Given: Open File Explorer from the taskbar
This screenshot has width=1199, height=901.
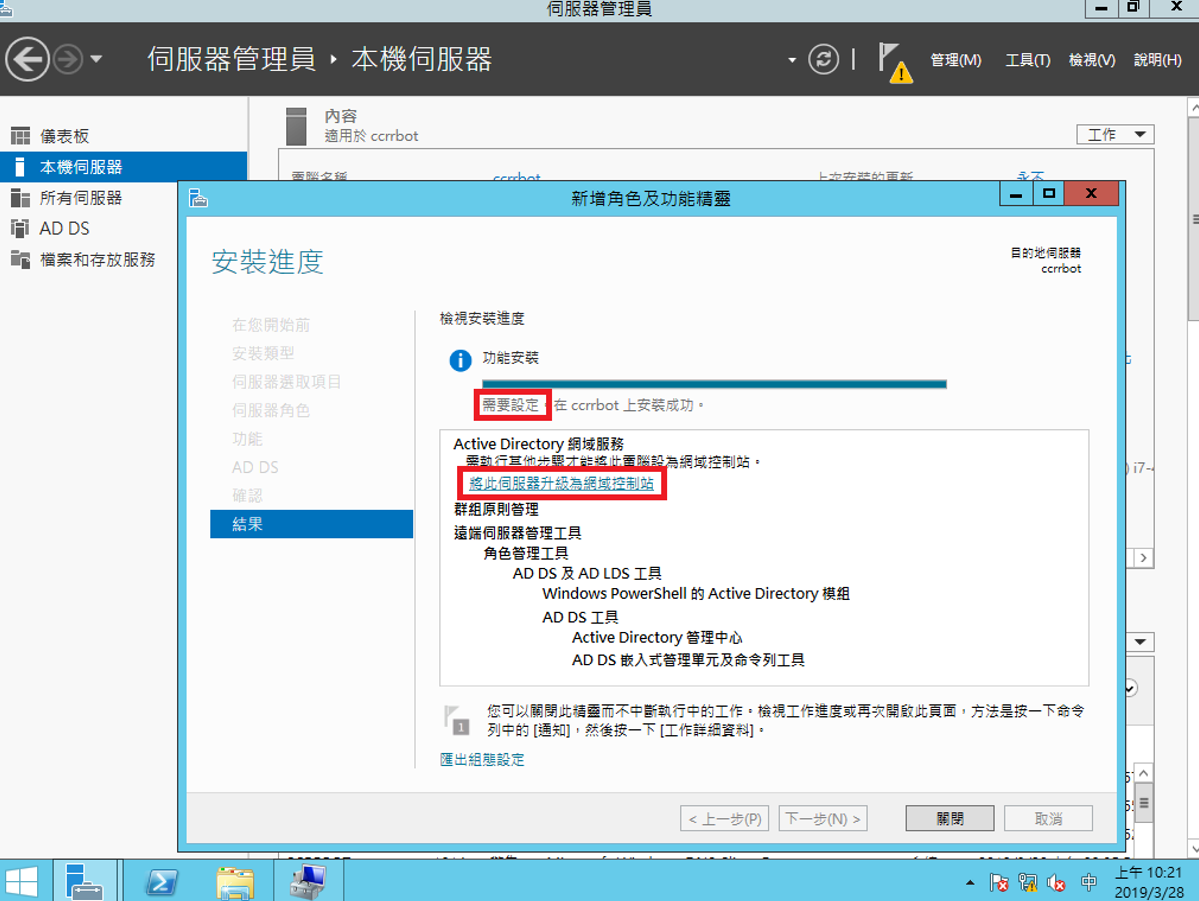Looking at the screenshot, I should 235,881.
